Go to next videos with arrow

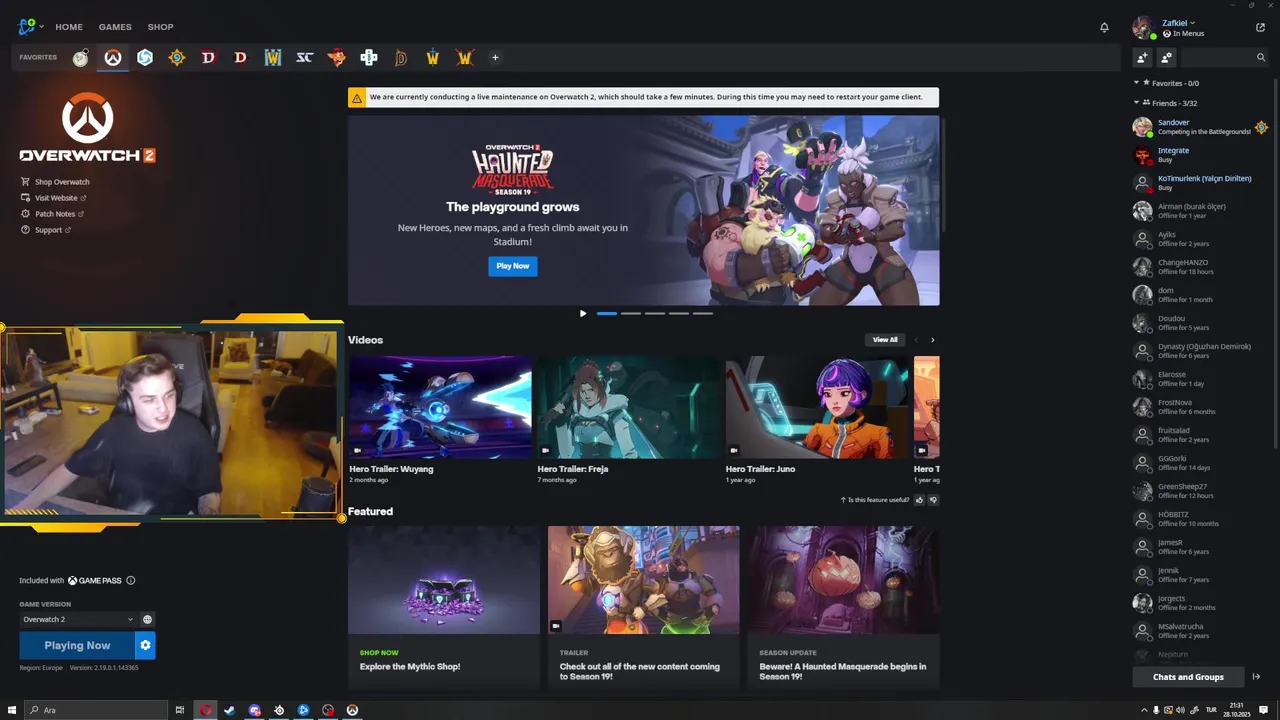click(x=933, y=340)
